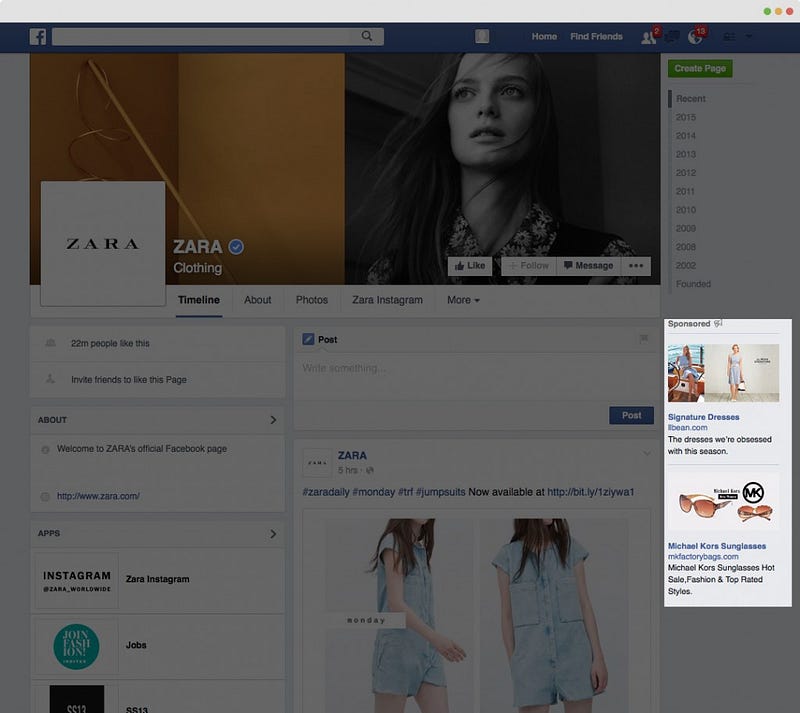Open the Signature Dresses ad image
Image resolution: width=800 pixels, height=713 pixels.
click(723, 373)
